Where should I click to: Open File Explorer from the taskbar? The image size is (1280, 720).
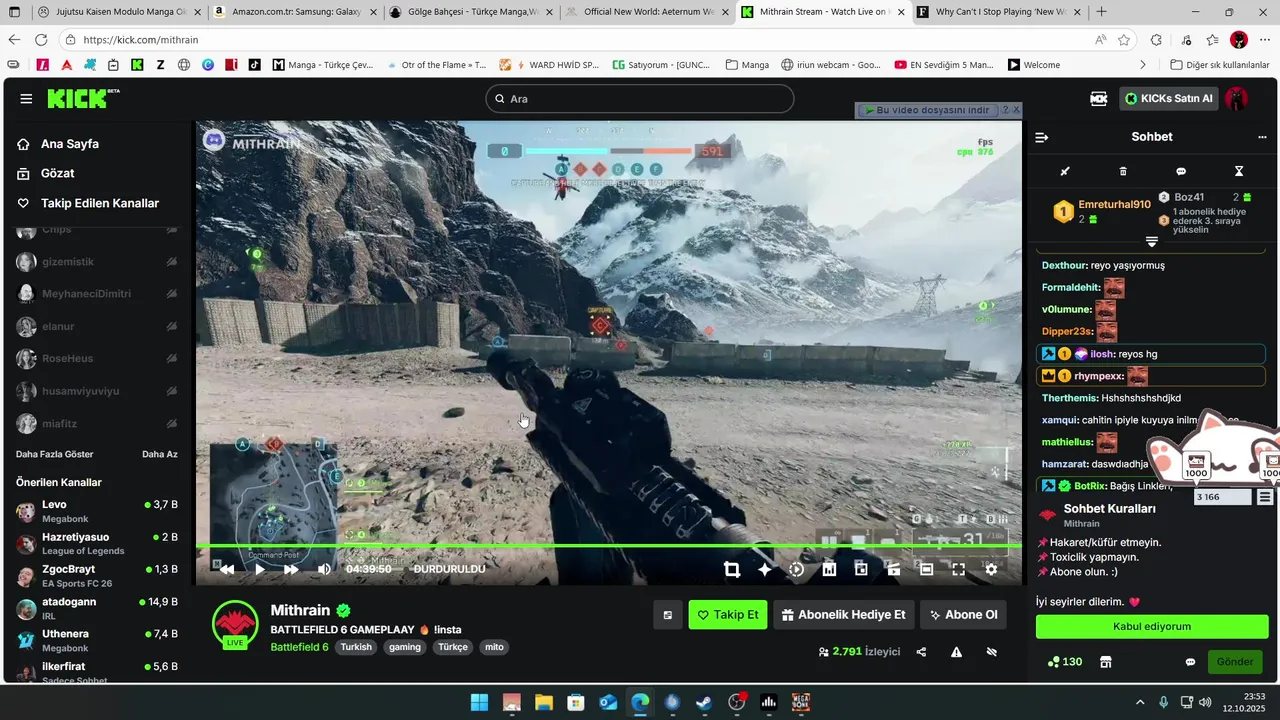click(x=543, y=702)
